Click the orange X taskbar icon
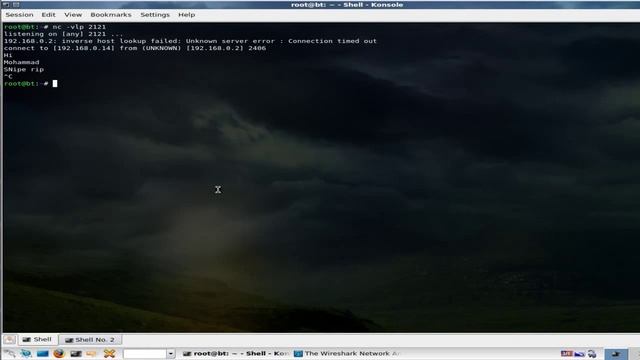Image resolution: width=640 pixels, height=360 pixels. click(109, 353)
